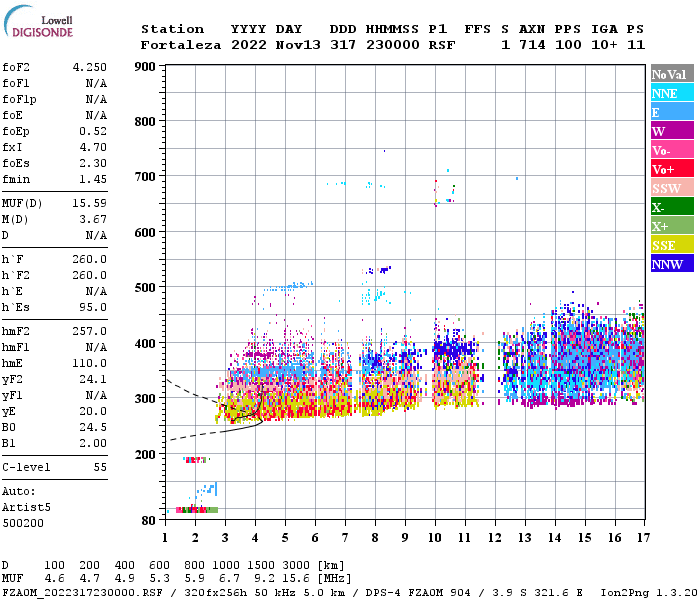Click the solid black F2 trace curve

click(x=247, y=406)
